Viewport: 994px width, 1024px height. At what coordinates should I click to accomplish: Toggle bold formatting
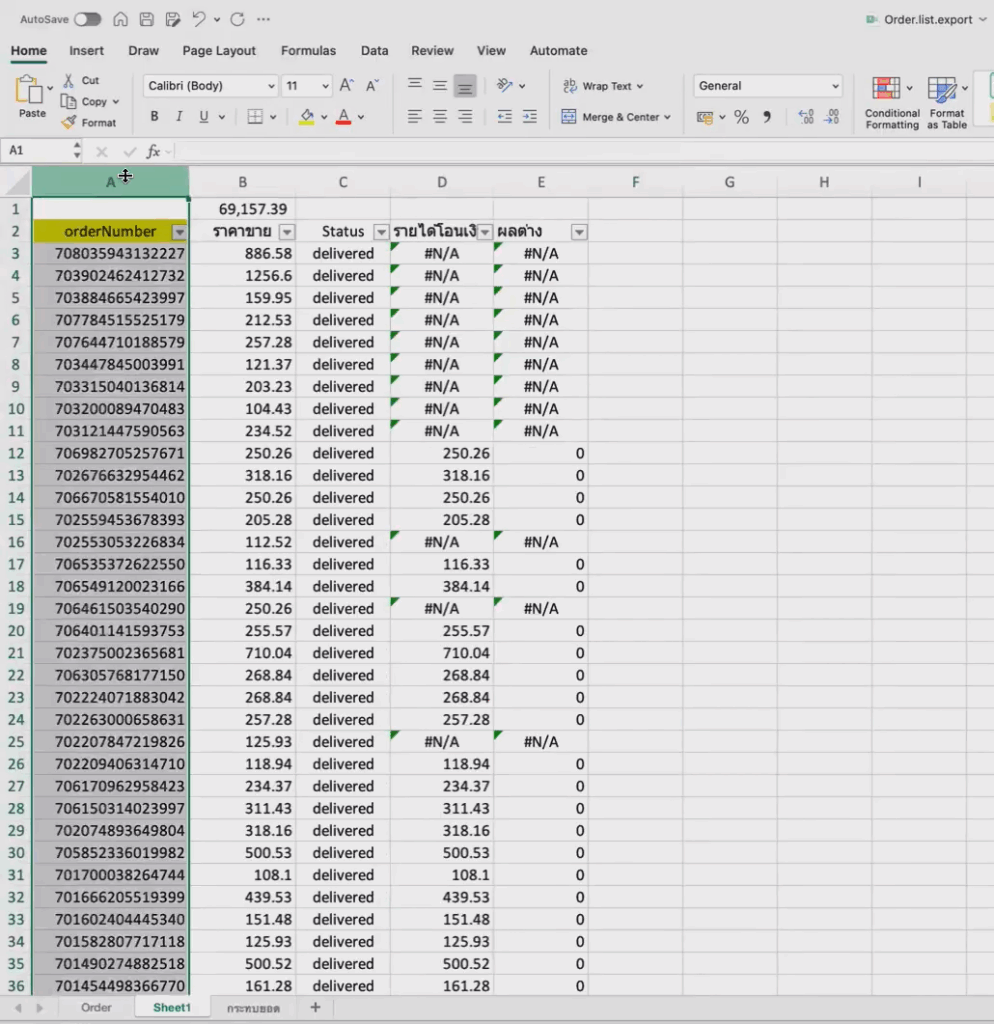click(154, 117)
